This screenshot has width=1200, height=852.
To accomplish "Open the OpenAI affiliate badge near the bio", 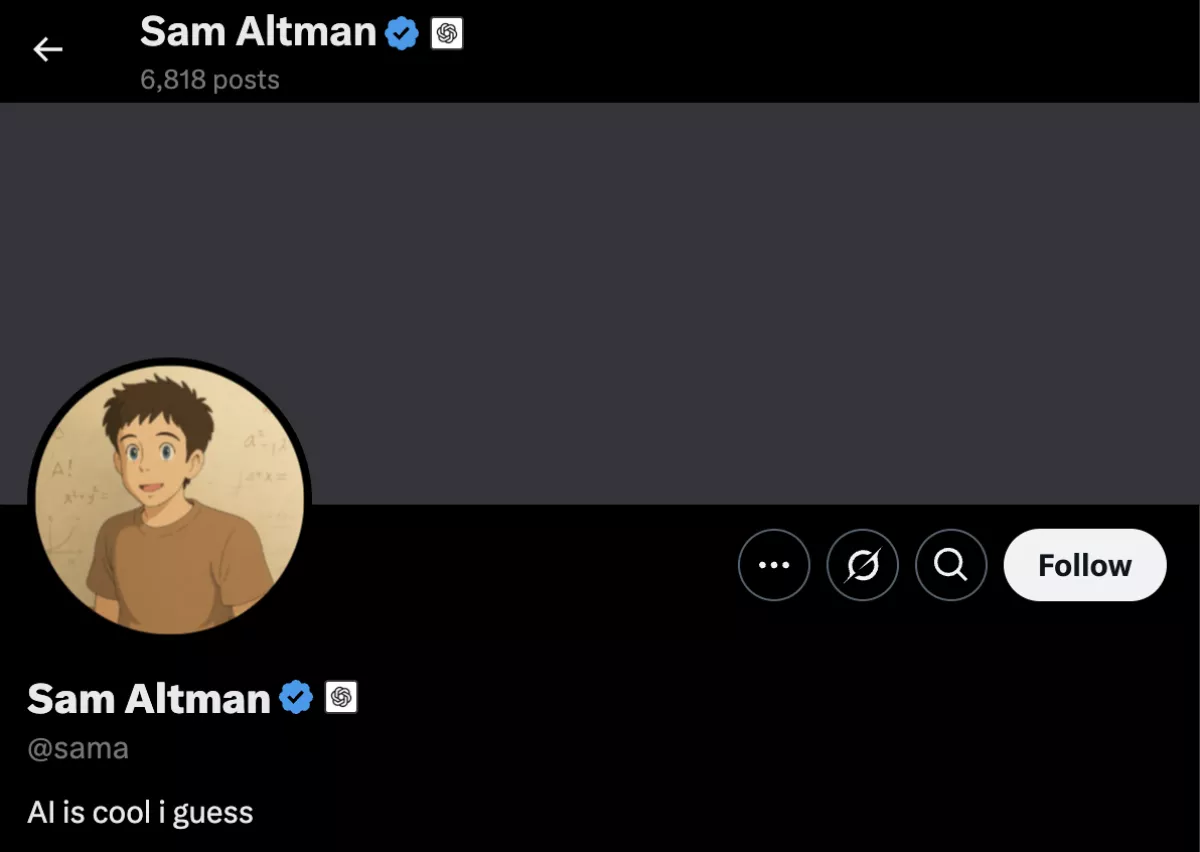I will tap(343, 697).
